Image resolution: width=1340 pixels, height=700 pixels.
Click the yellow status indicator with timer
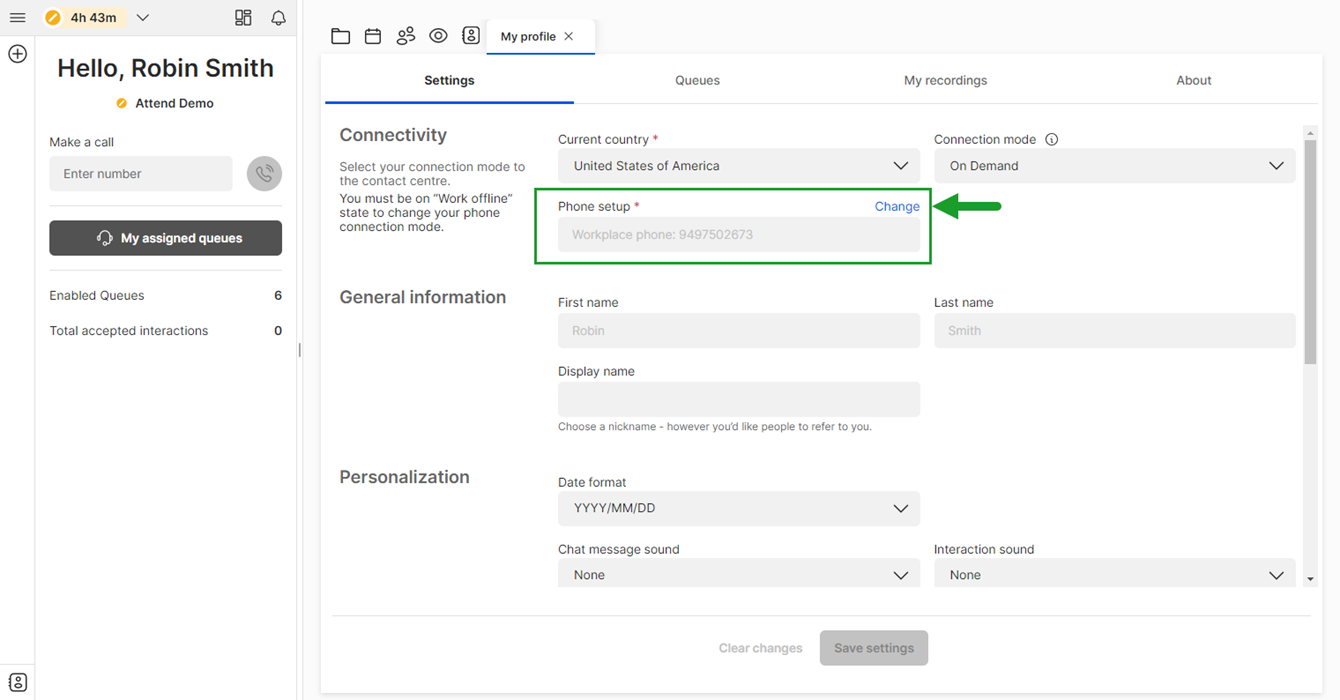pos(84,17)
